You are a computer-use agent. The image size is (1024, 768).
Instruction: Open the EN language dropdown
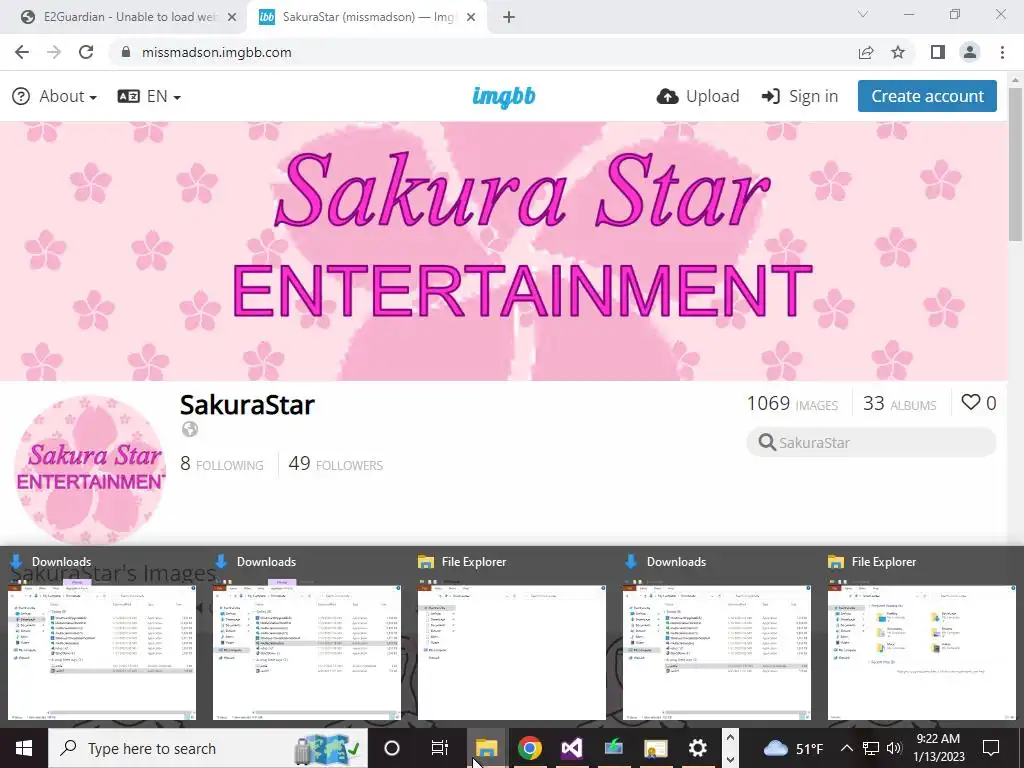click(x=149, y=96)
